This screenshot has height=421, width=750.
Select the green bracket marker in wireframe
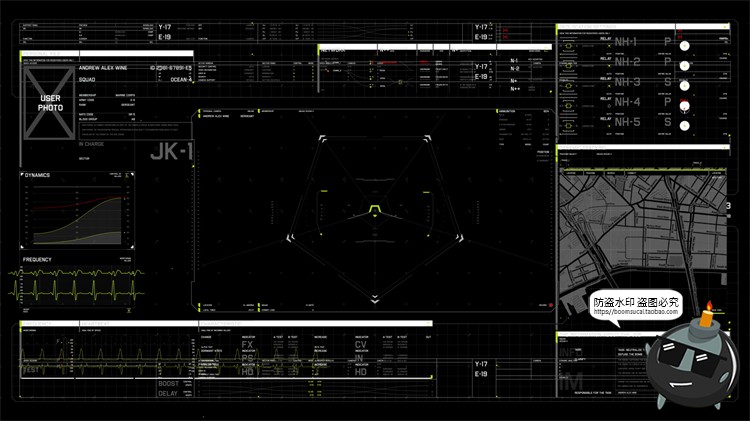[x=374, y=208]
